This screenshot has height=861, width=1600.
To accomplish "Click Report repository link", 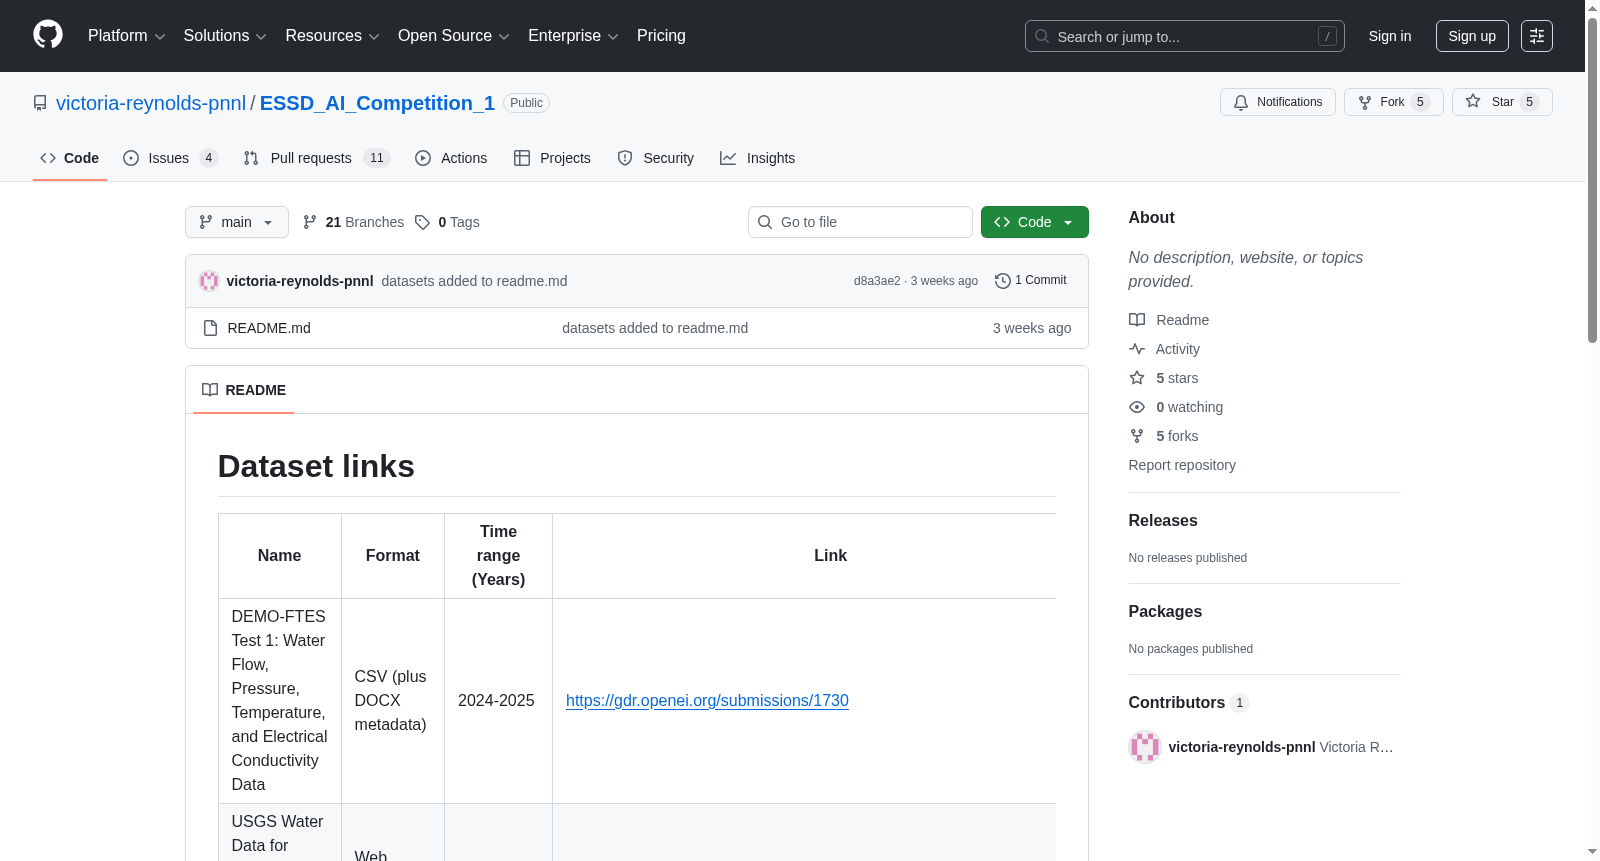I will tap(1182, 465).
